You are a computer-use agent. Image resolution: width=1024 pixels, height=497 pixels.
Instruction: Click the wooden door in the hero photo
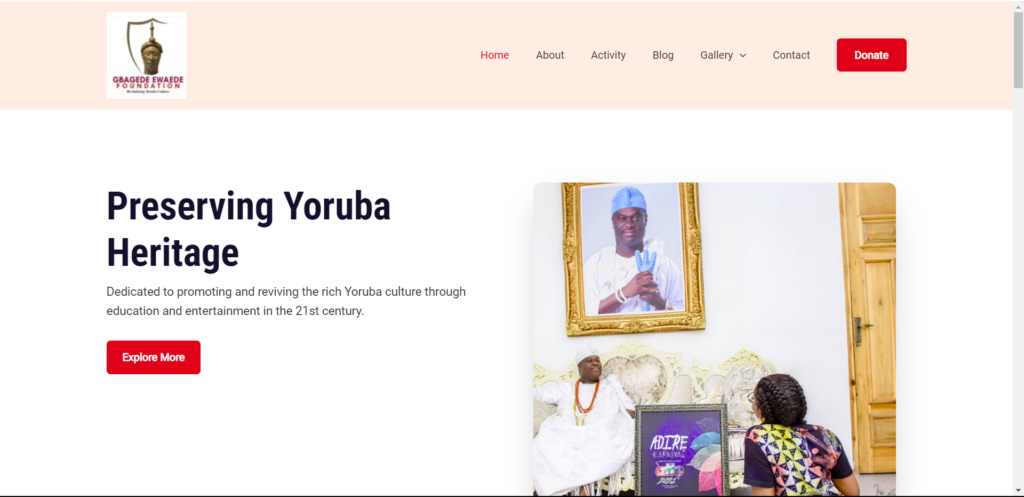click(867, 328)
